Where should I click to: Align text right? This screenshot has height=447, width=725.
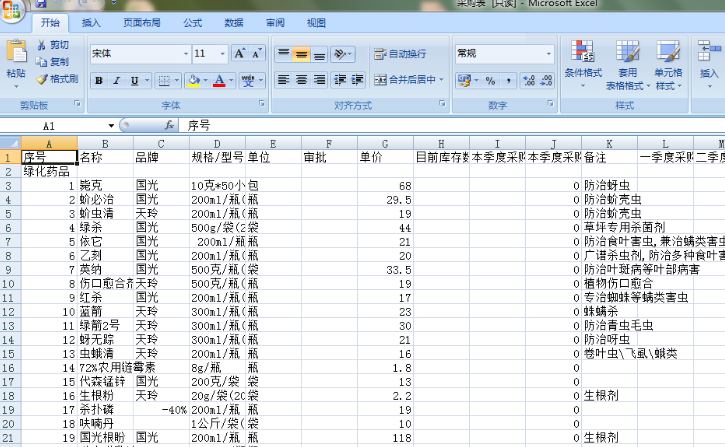click(x=319, y=80)
